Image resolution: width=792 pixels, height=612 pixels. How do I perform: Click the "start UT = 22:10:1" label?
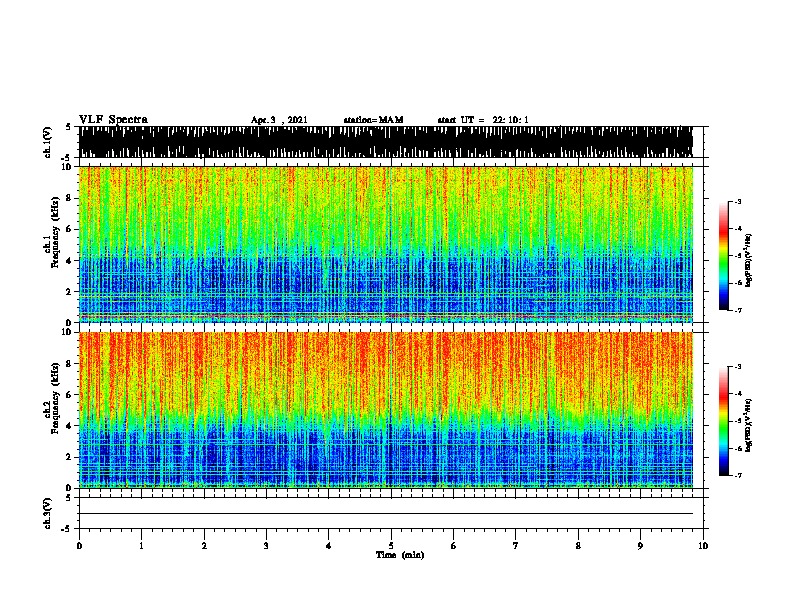point(483,120)
